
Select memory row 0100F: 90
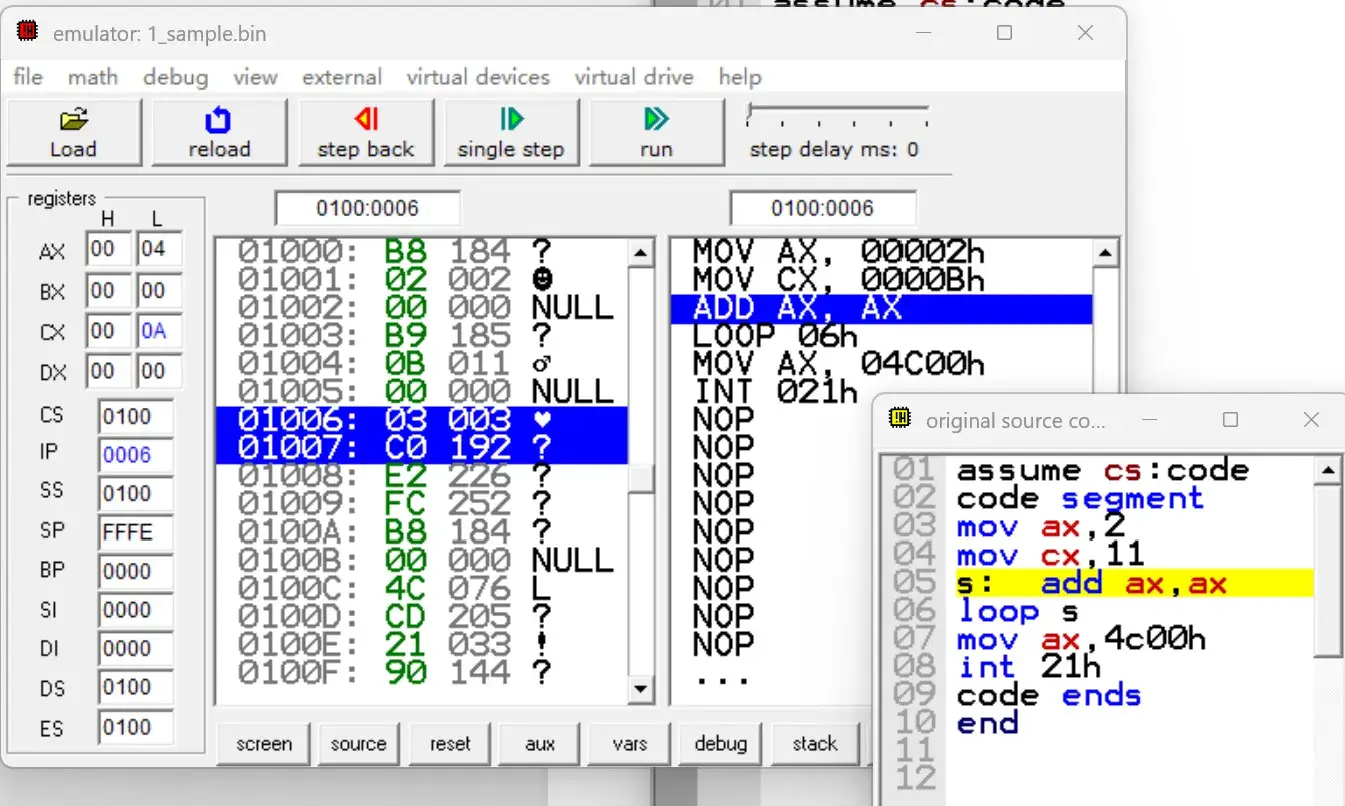coord(422,672)
